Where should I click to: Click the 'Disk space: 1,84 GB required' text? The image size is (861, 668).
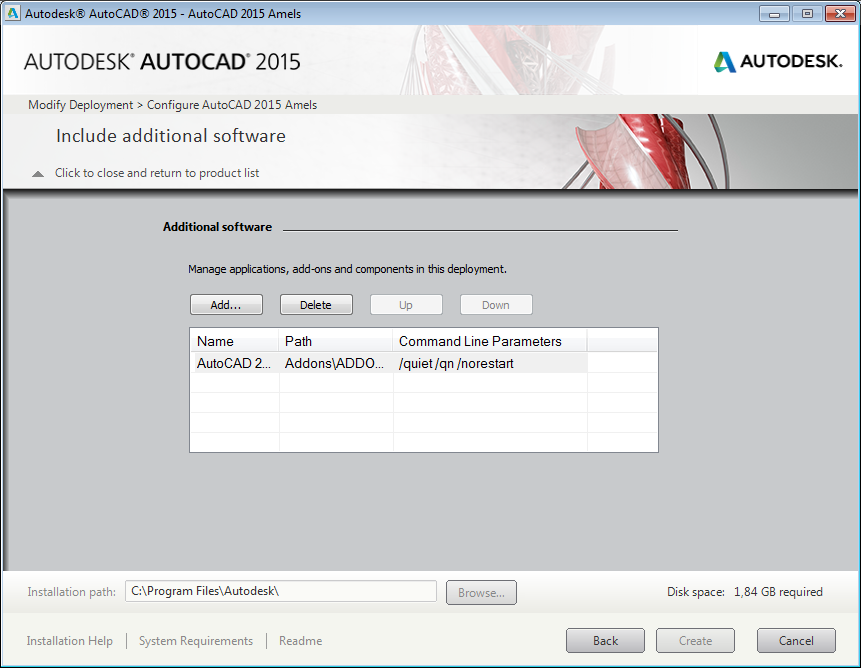click(745, 592)
